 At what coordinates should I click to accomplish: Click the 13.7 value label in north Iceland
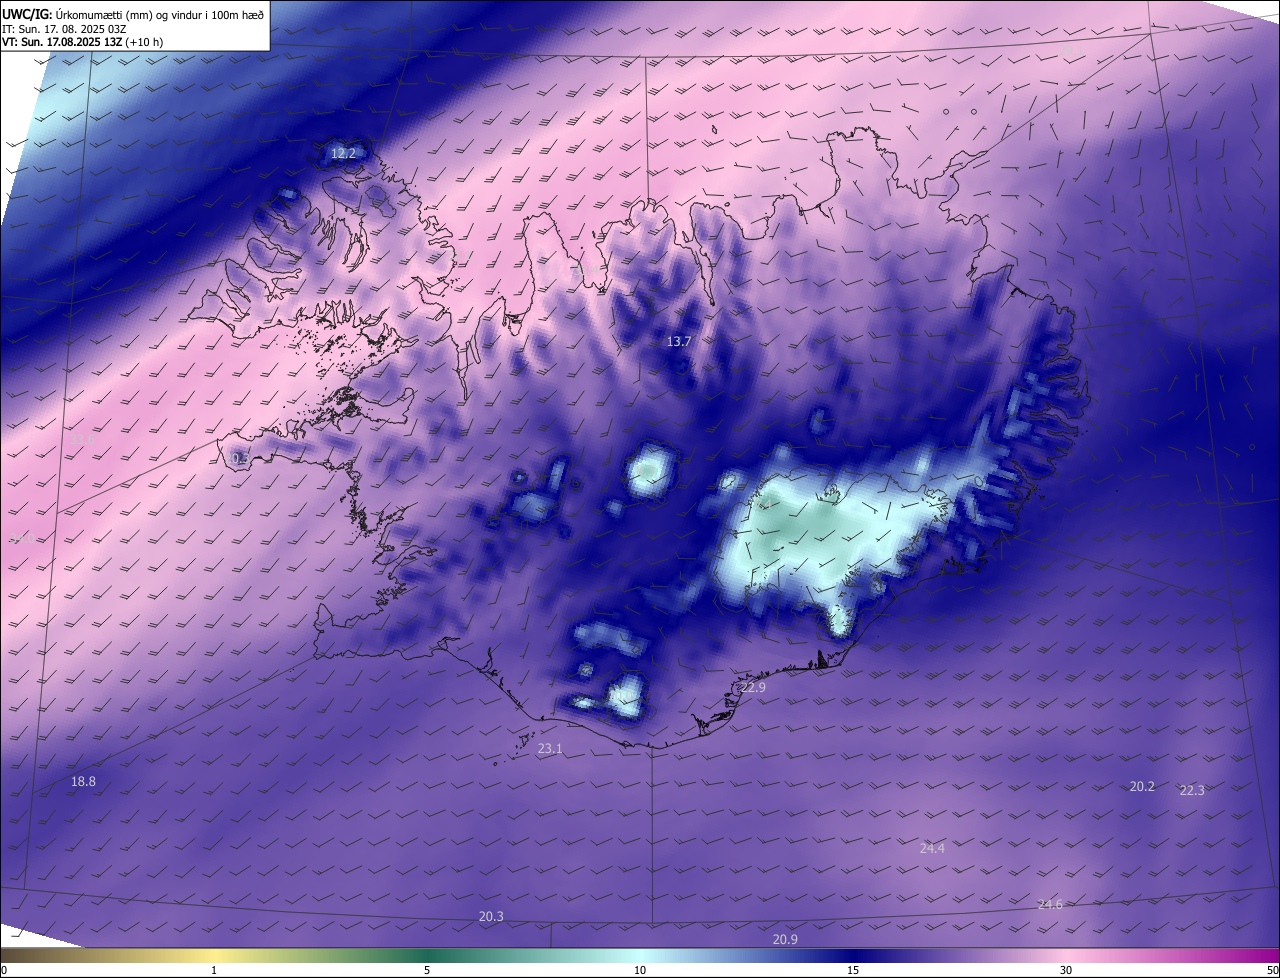pos(679,342)
